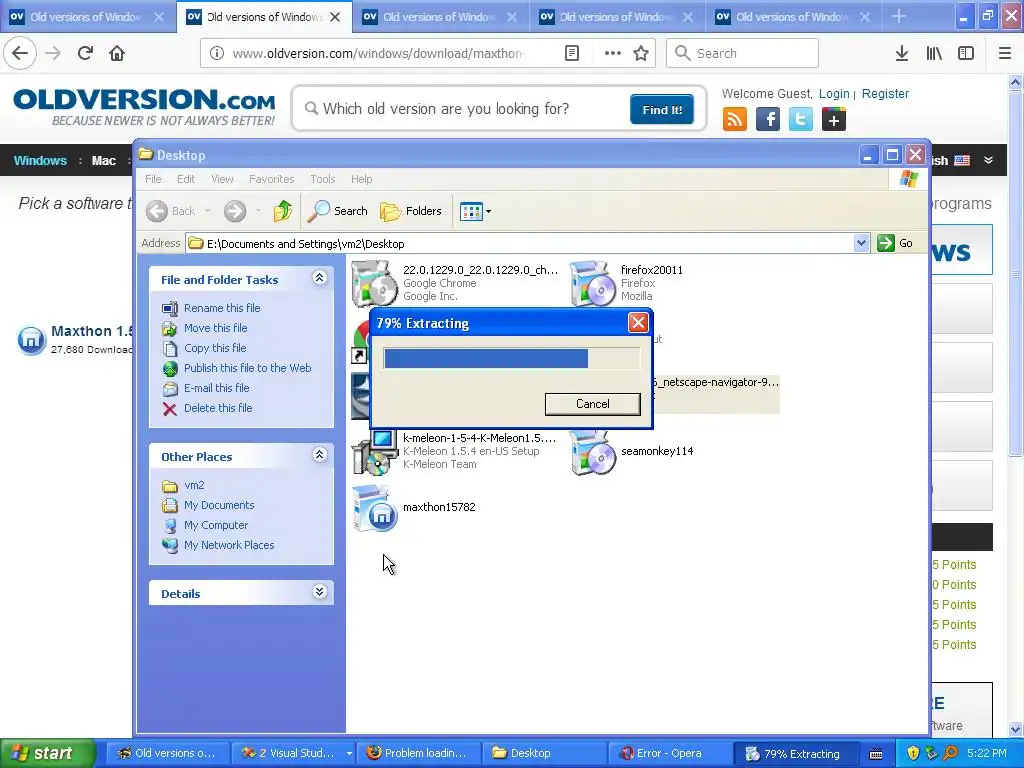Click the Login link
1024x768 pixels.
tap(834, 93)
